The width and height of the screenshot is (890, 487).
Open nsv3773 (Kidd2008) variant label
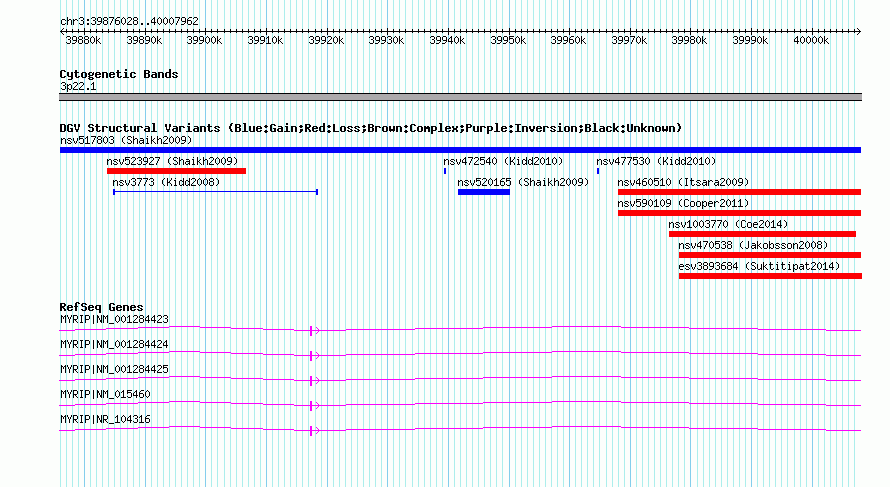point(166,182)
